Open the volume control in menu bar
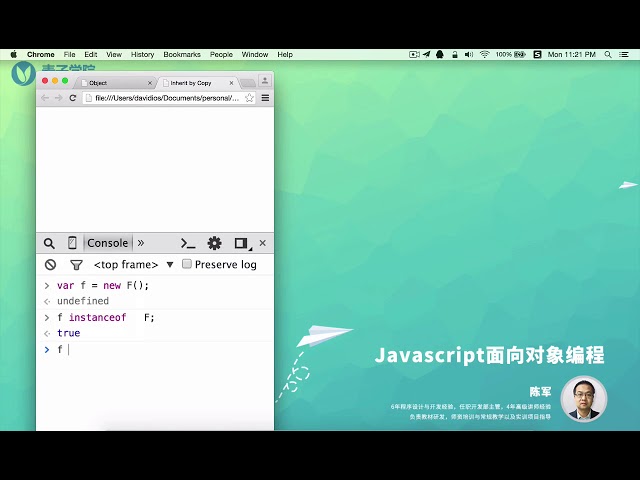Image resolution: width=640 pixels, height=480 pixels. 469,54
